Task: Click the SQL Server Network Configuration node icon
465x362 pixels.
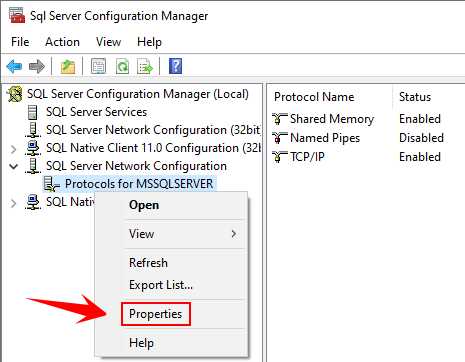Action: click(x=33, y=166)
